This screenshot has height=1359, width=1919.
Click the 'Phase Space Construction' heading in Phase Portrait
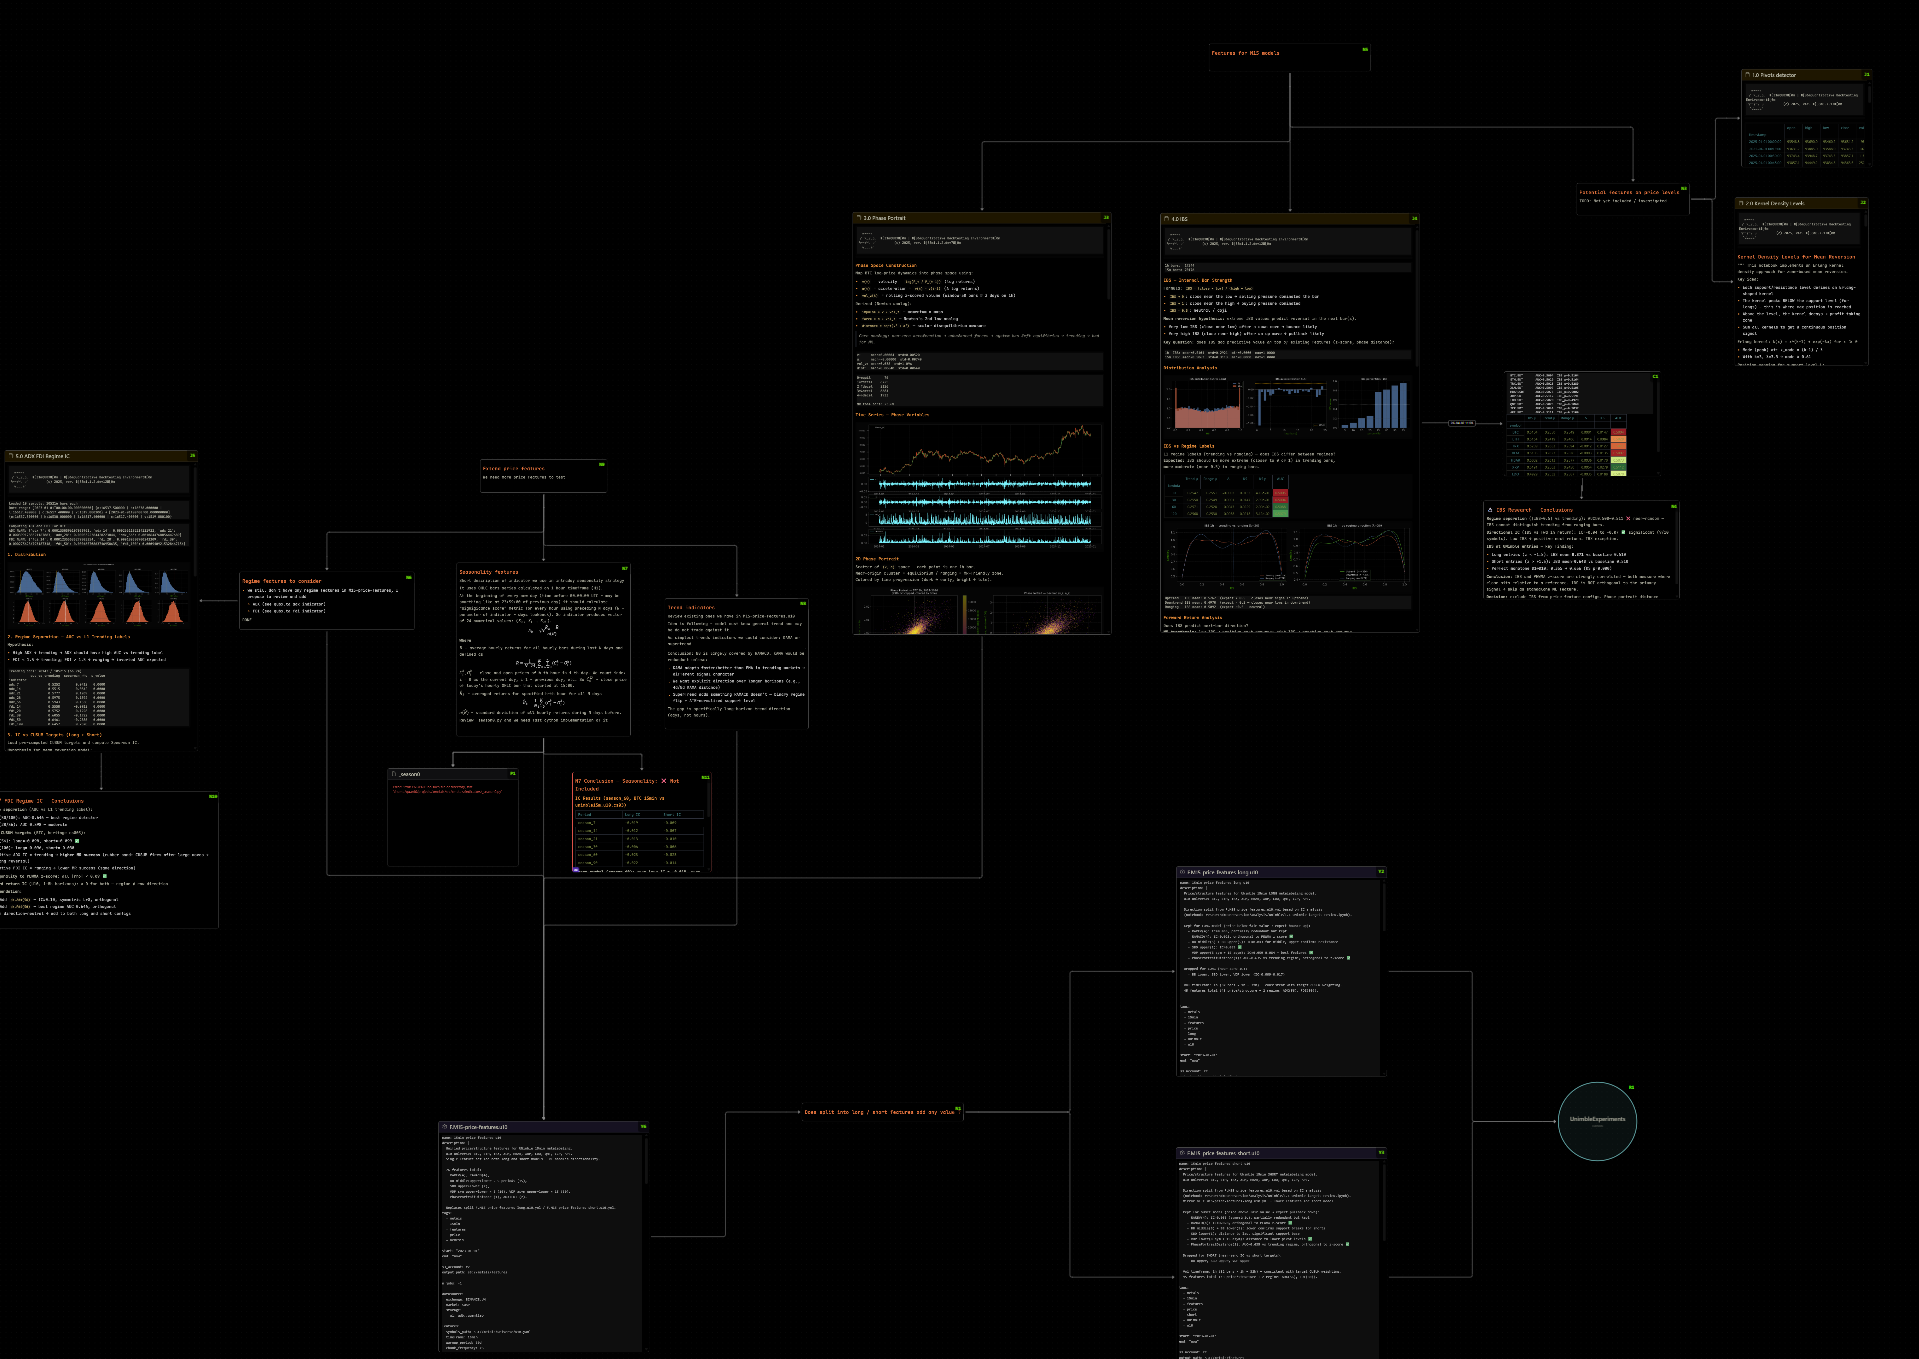[x=886, y=266]
